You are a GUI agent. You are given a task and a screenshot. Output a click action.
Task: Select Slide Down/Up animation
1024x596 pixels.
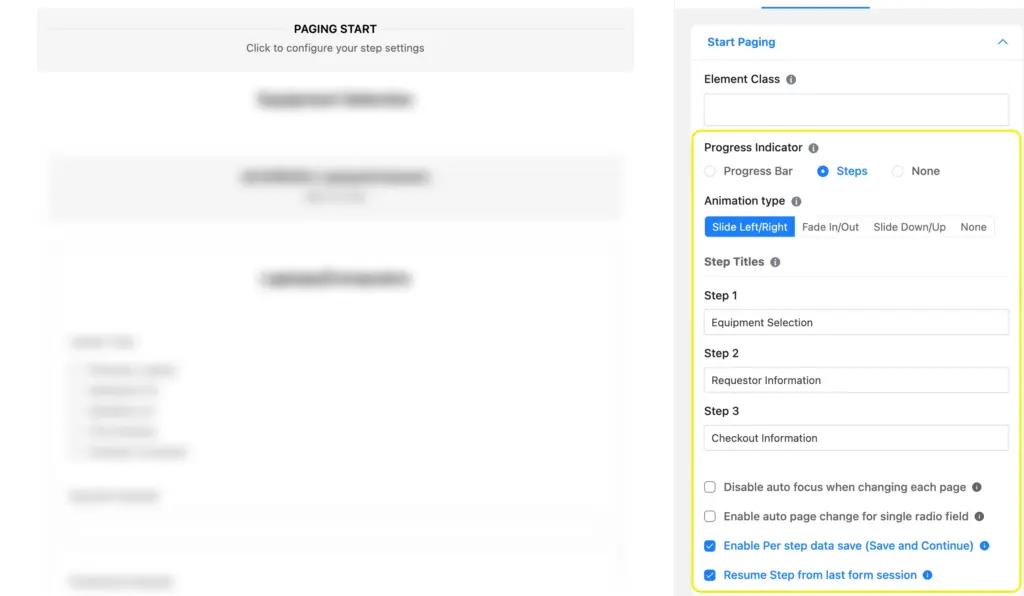click(x=908, y=226)
